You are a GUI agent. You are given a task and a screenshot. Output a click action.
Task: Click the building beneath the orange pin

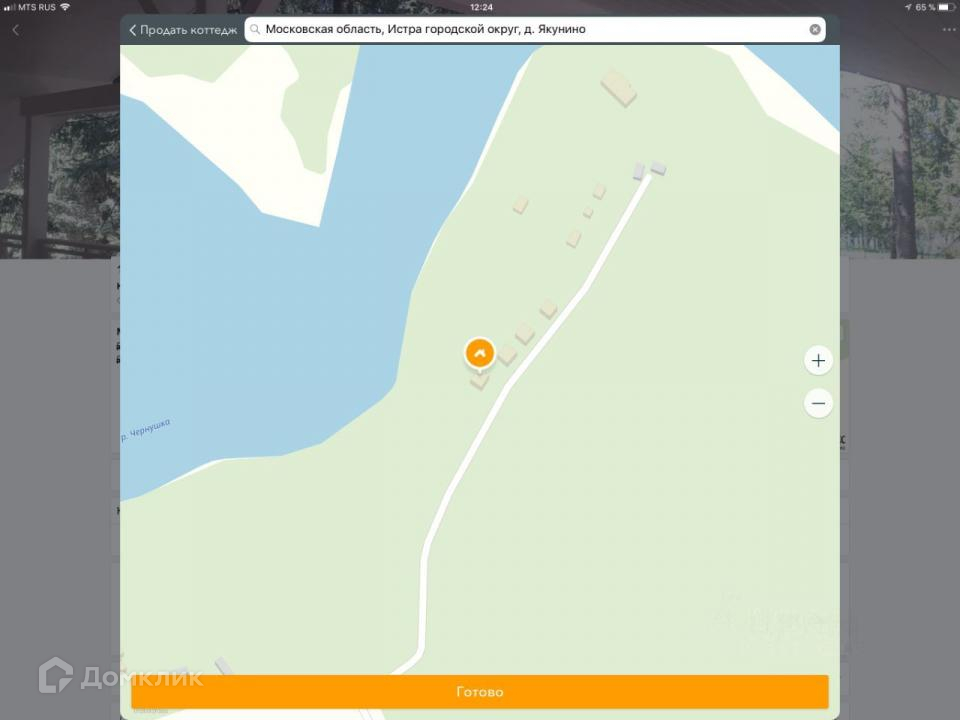click(x=479, y=381)
